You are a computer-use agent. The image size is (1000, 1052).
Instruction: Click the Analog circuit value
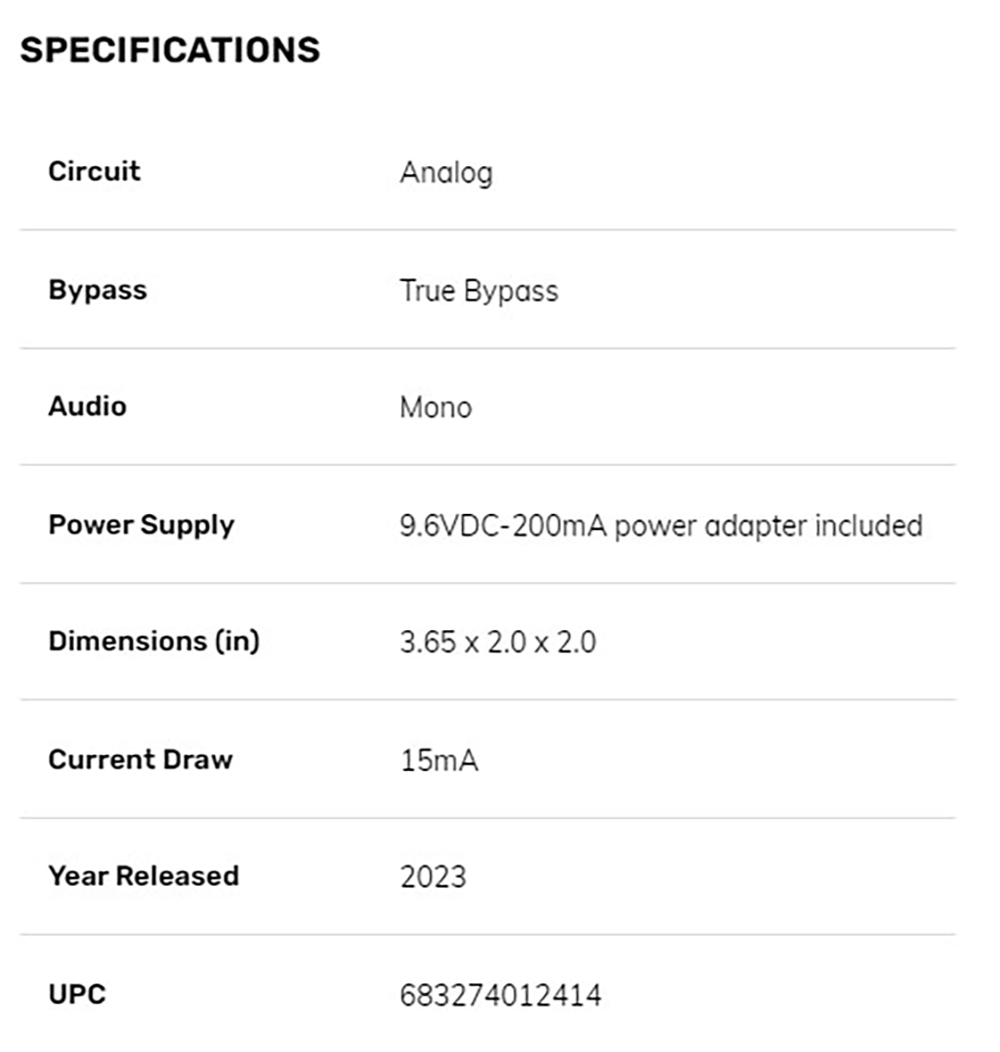pos(446,173)
